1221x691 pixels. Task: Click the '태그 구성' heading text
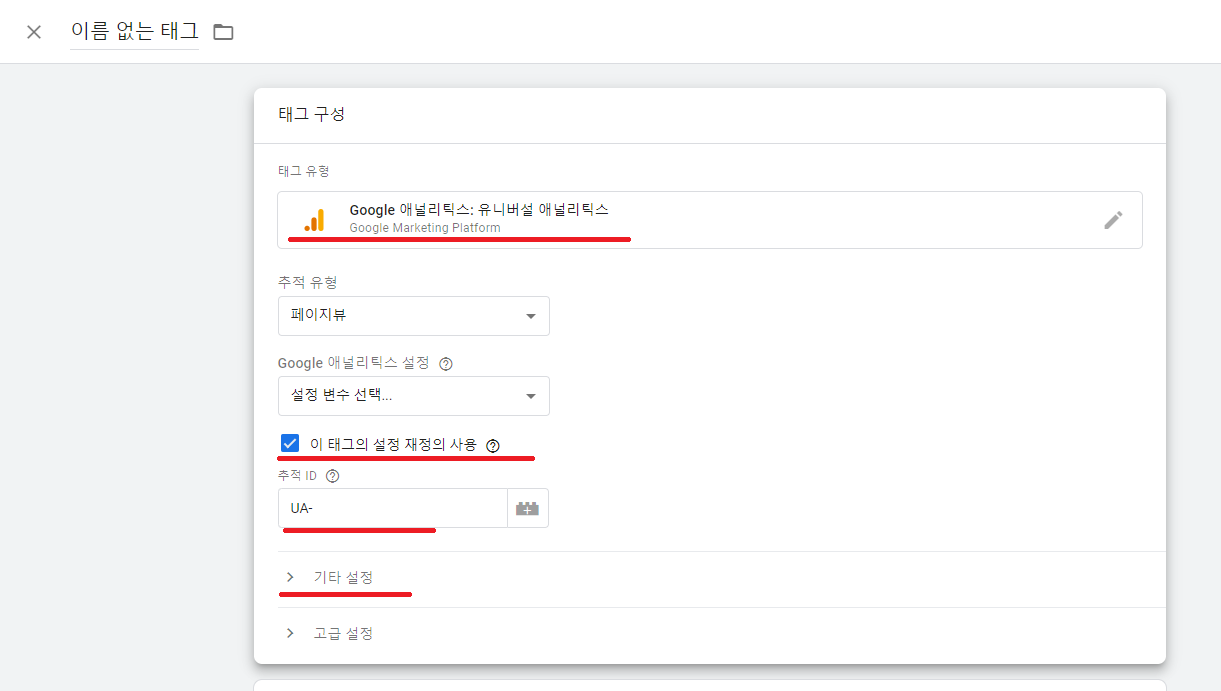311,114
